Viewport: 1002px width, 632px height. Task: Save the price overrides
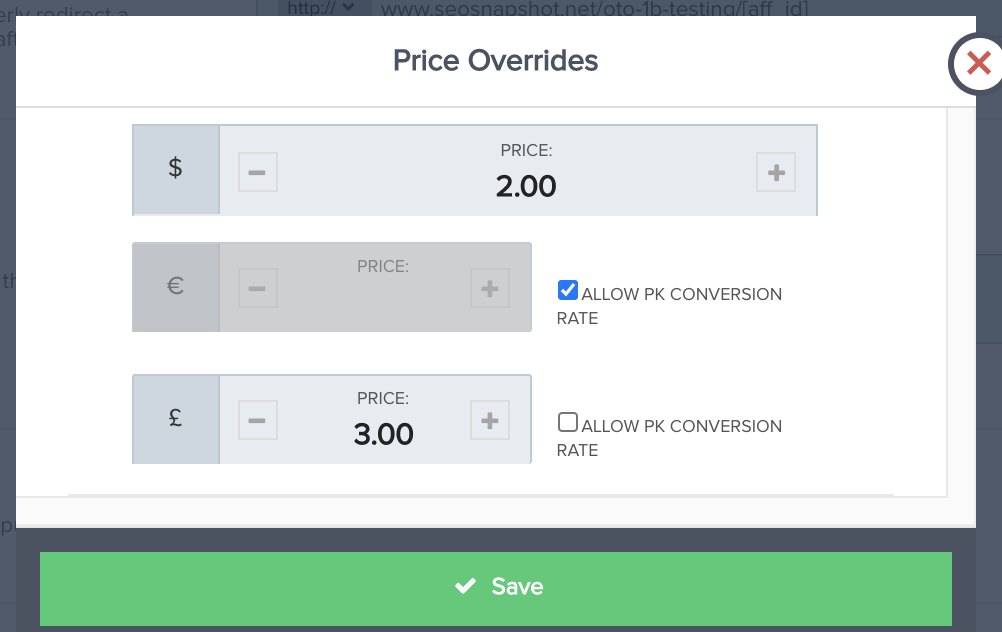[496, 587]
